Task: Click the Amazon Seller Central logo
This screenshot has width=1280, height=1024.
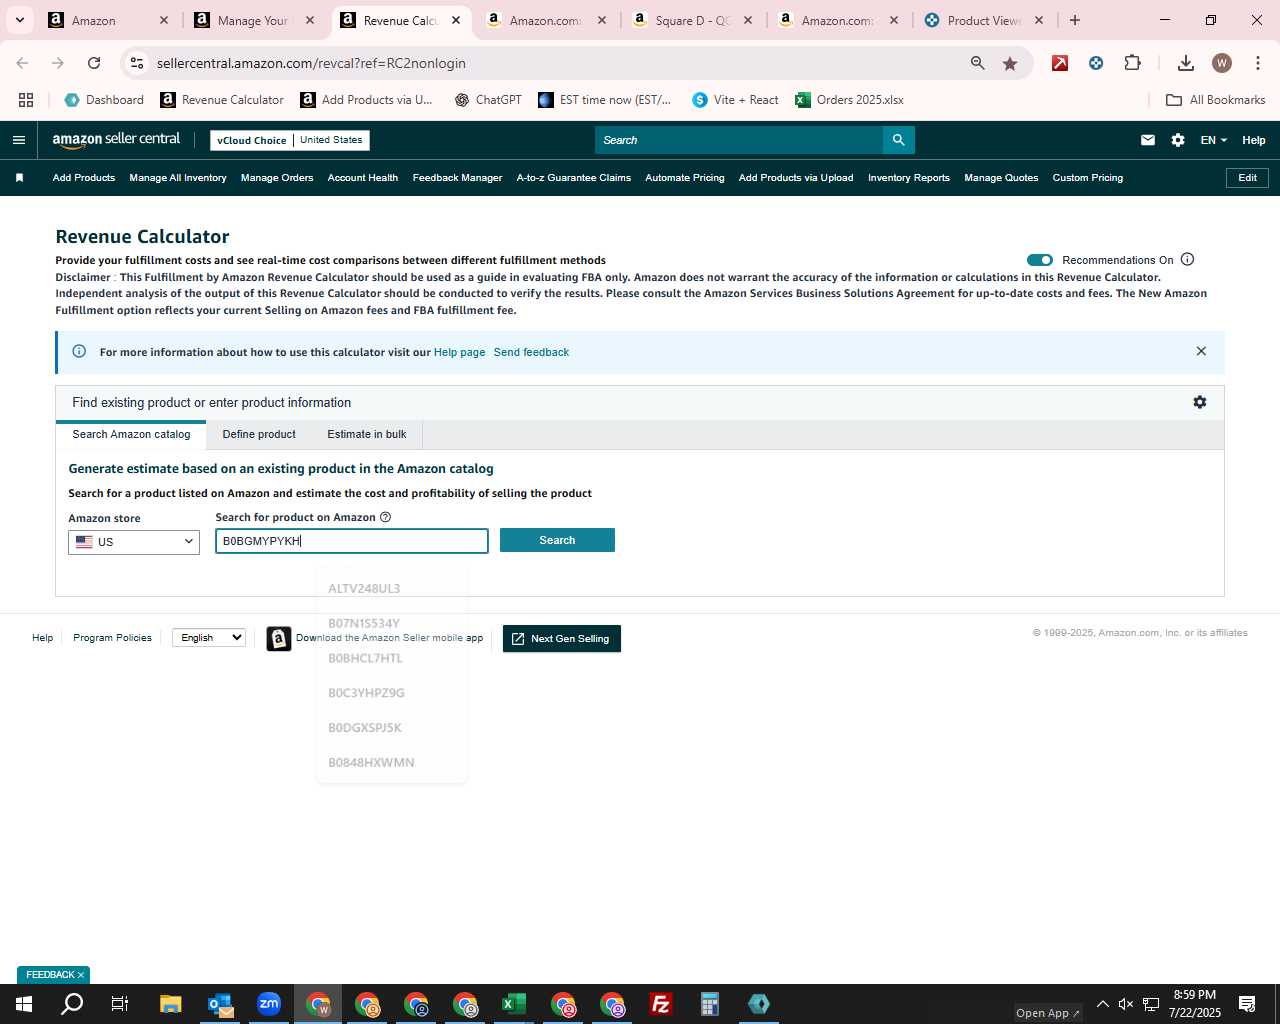Action: click(x=116, y=140)
